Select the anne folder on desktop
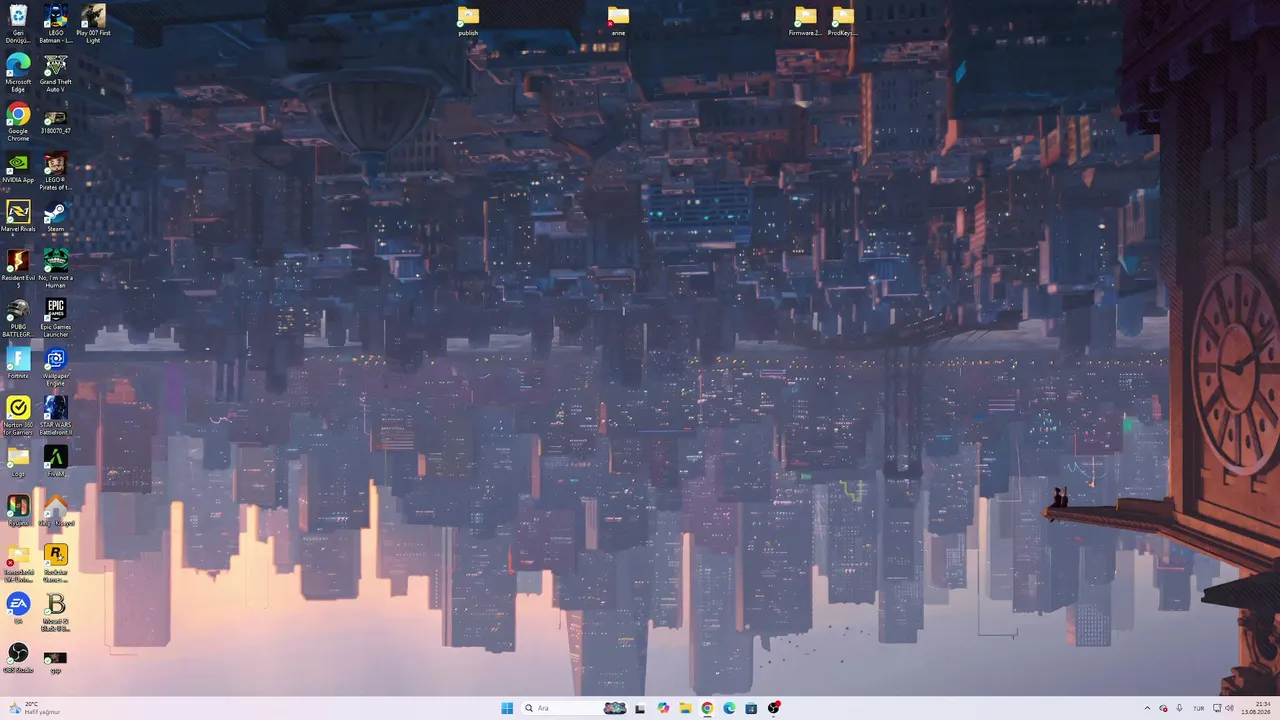This screenshot has height=720, width=1280. (618, 21)
